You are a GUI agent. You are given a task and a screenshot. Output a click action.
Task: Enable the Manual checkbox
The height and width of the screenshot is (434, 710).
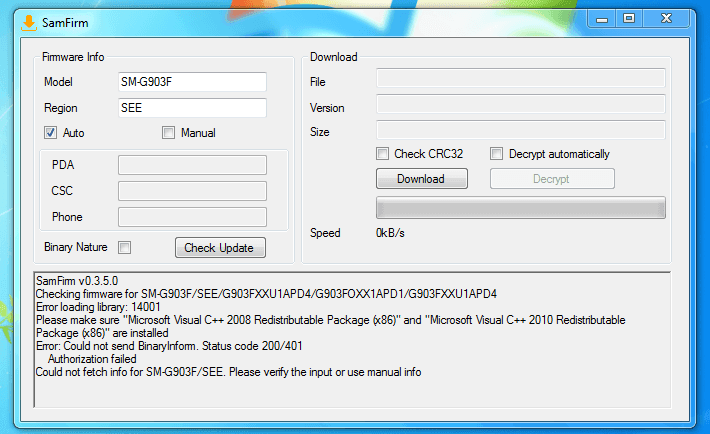click(168, 133)
